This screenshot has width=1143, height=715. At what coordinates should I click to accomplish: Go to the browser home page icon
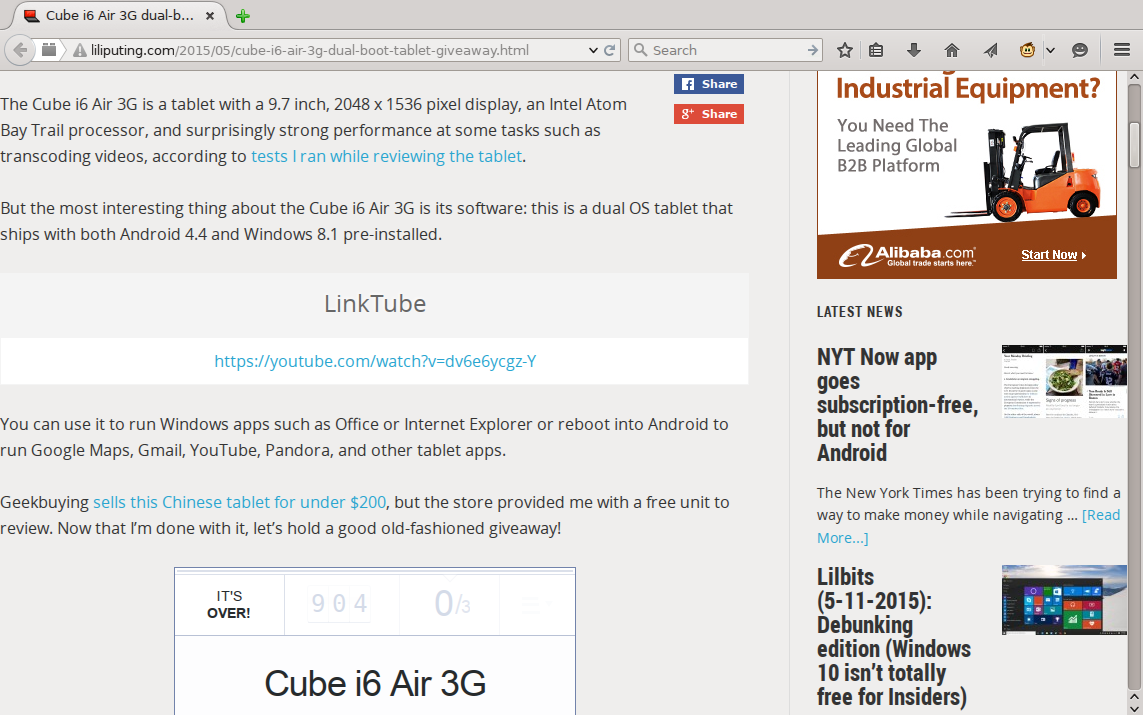952,50
